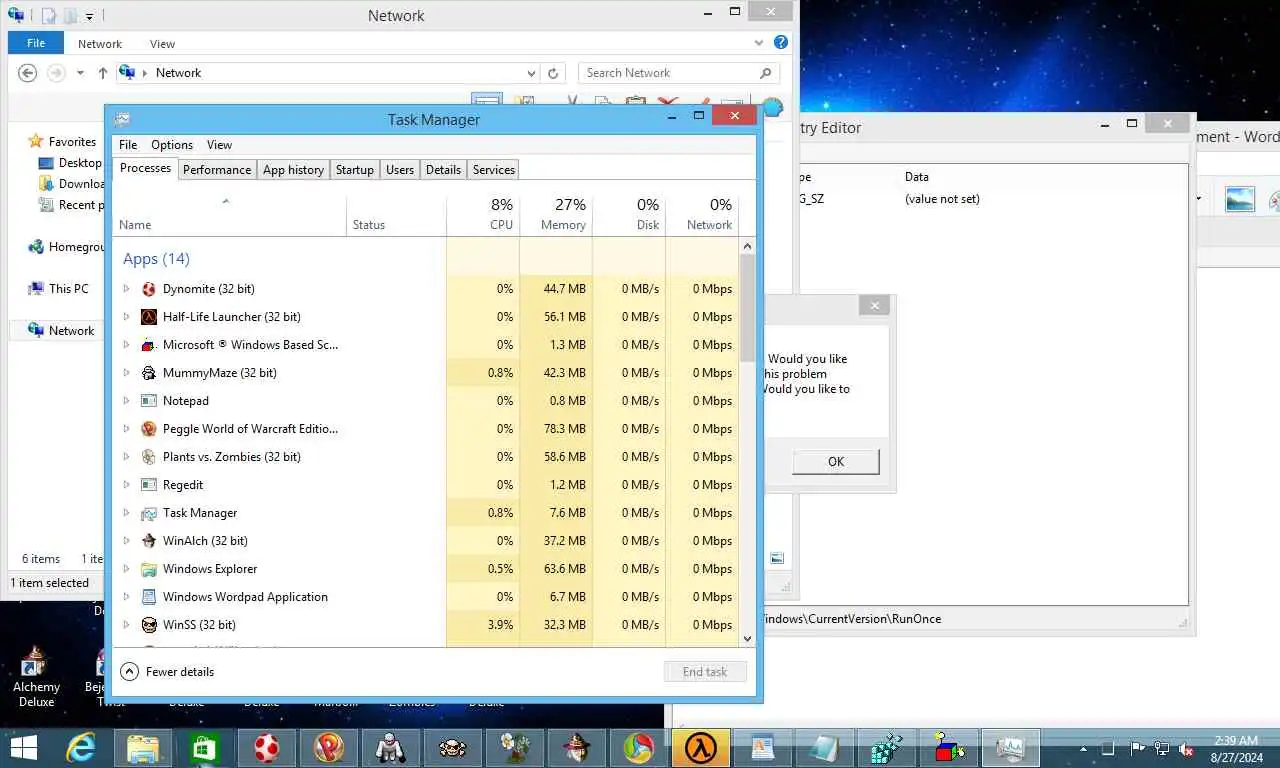Screen dimensions: 1280x768
Task: Select This PC in the Explorer sidebar
Action: (x=68, y=289)
